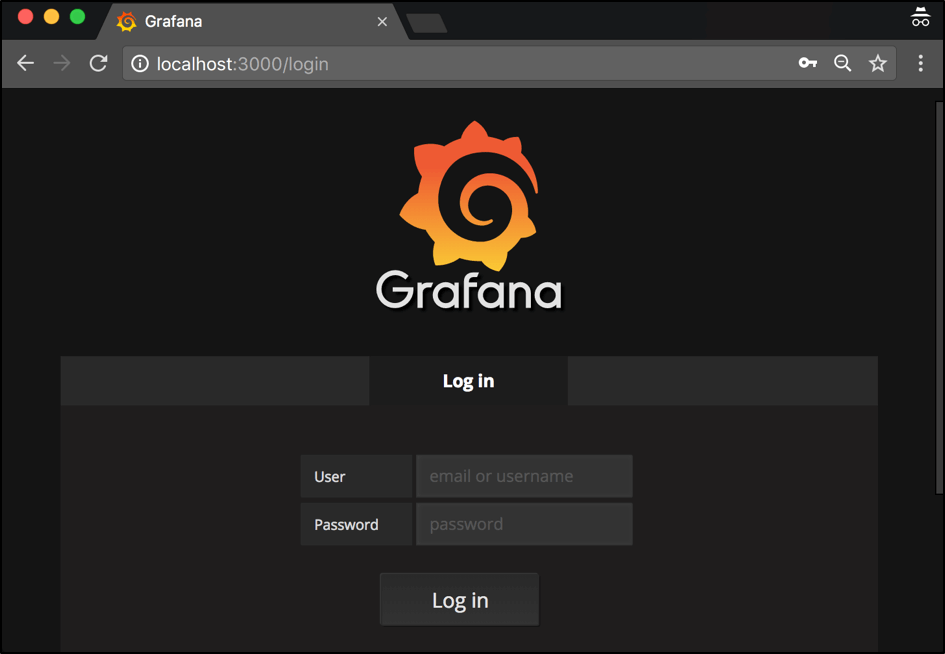Open the saved passwords key icon
The image size is (945, 654).
click(x=808, y=63)
